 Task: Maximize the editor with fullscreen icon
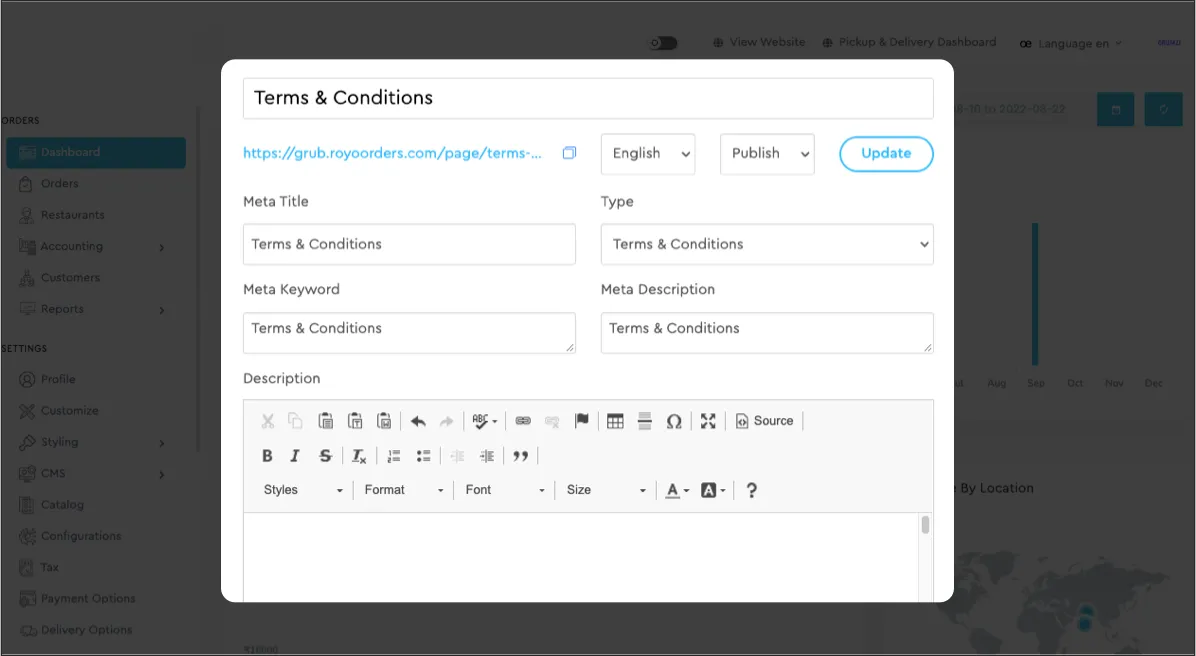(x=708, y=421)
